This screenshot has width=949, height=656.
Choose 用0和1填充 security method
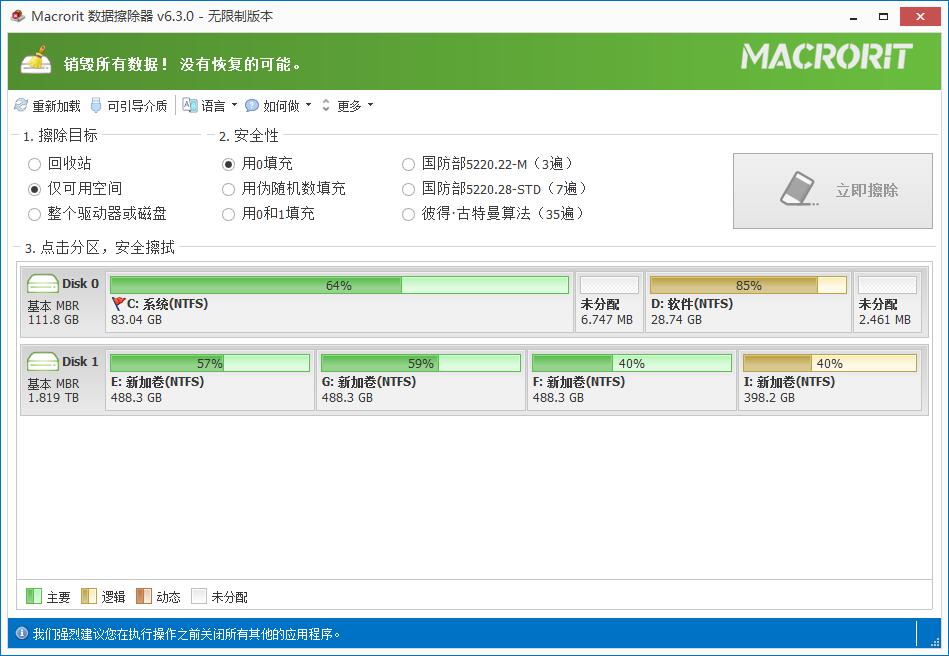point(268,214)
